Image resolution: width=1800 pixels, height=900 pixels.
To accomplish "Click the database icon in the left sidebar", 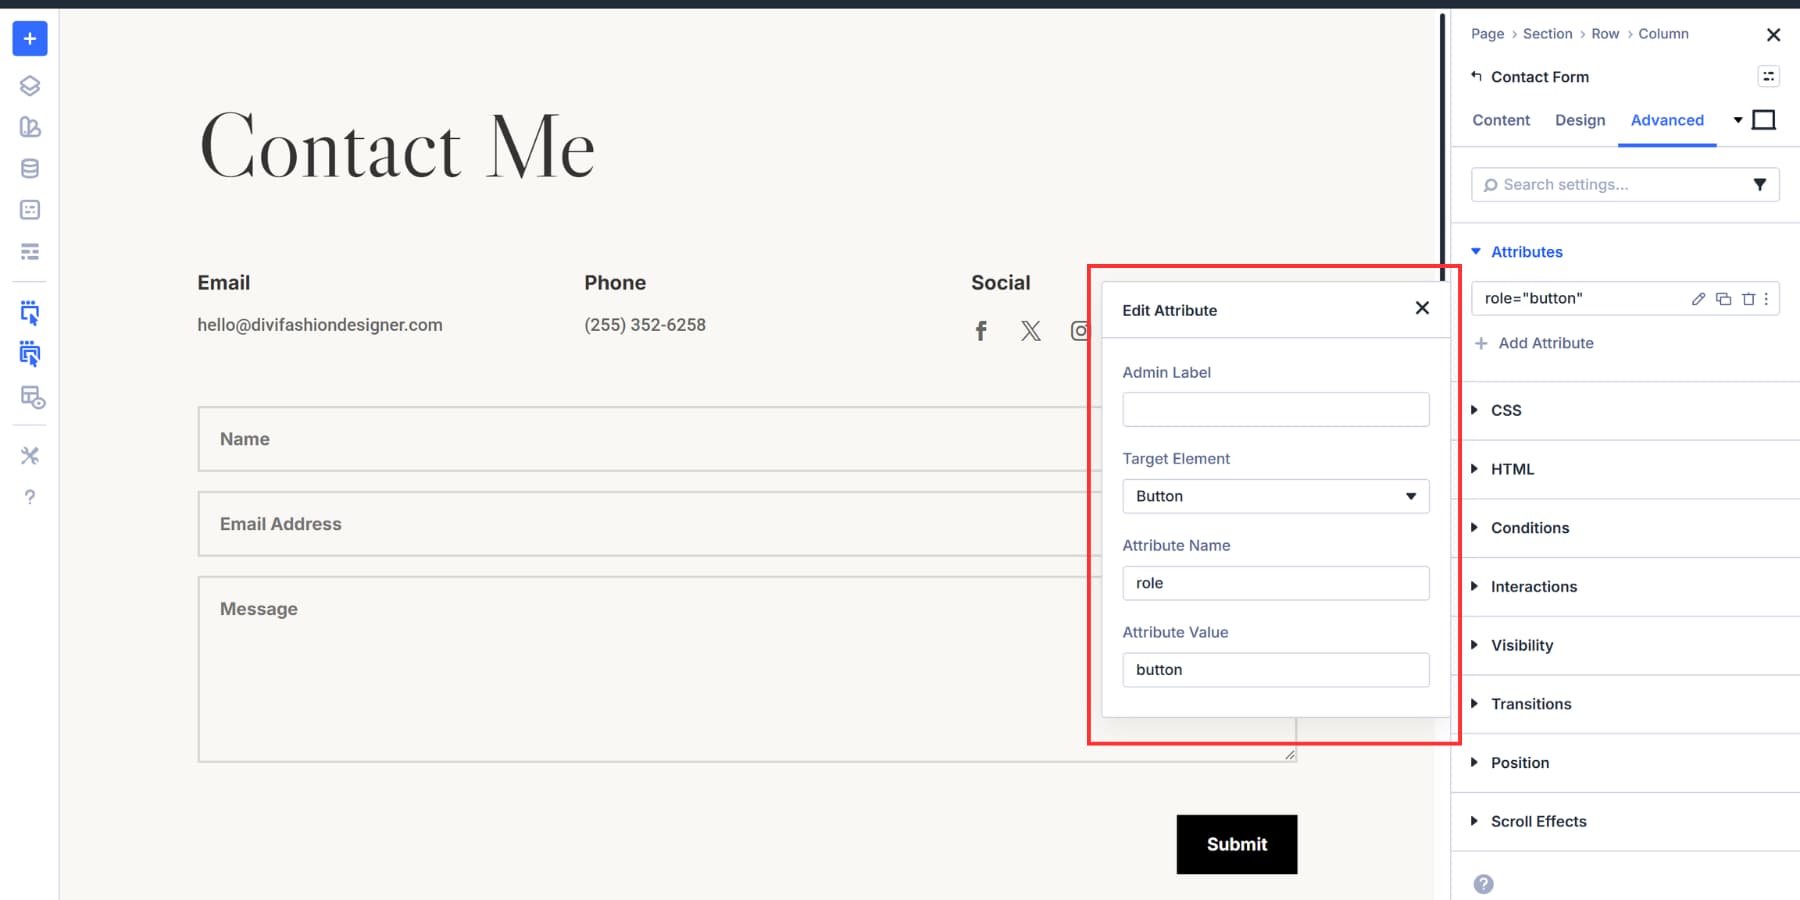I will pyautogui.click(x=29, y=168).
